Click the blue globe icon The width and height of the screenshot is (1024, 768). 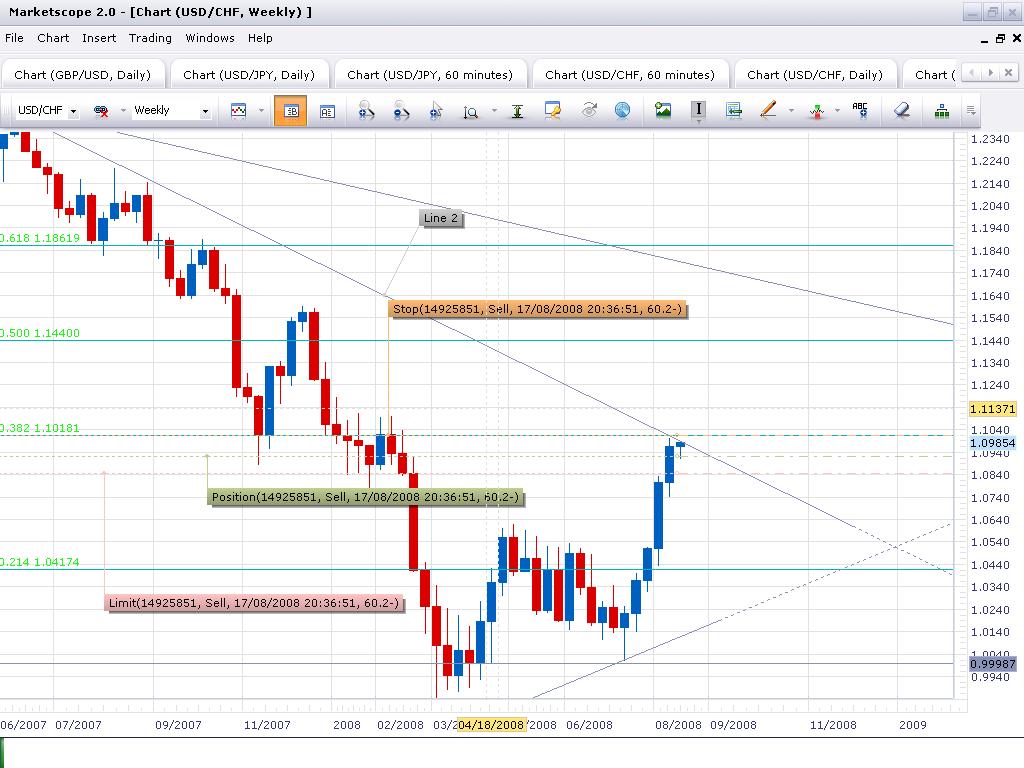click(623, 110)
